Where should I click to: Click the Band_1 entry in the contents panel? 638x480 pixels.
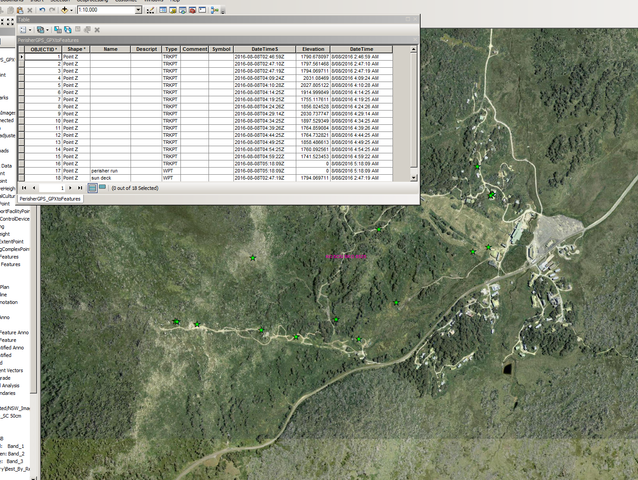pos(15,446)
